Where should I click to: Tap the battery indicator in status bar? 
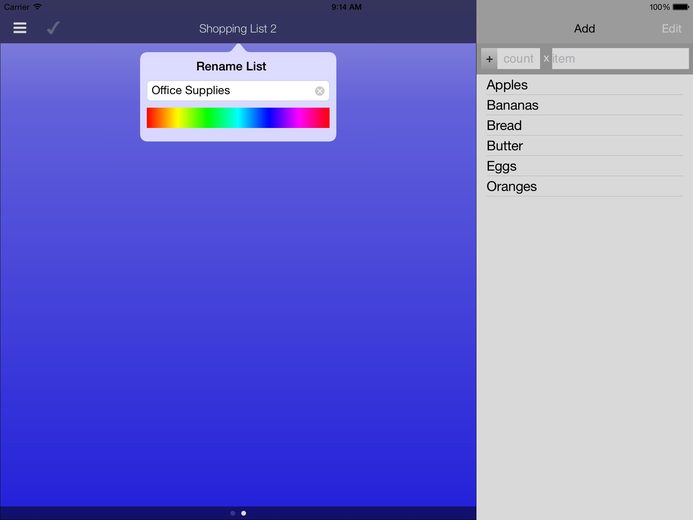(681, 7)
